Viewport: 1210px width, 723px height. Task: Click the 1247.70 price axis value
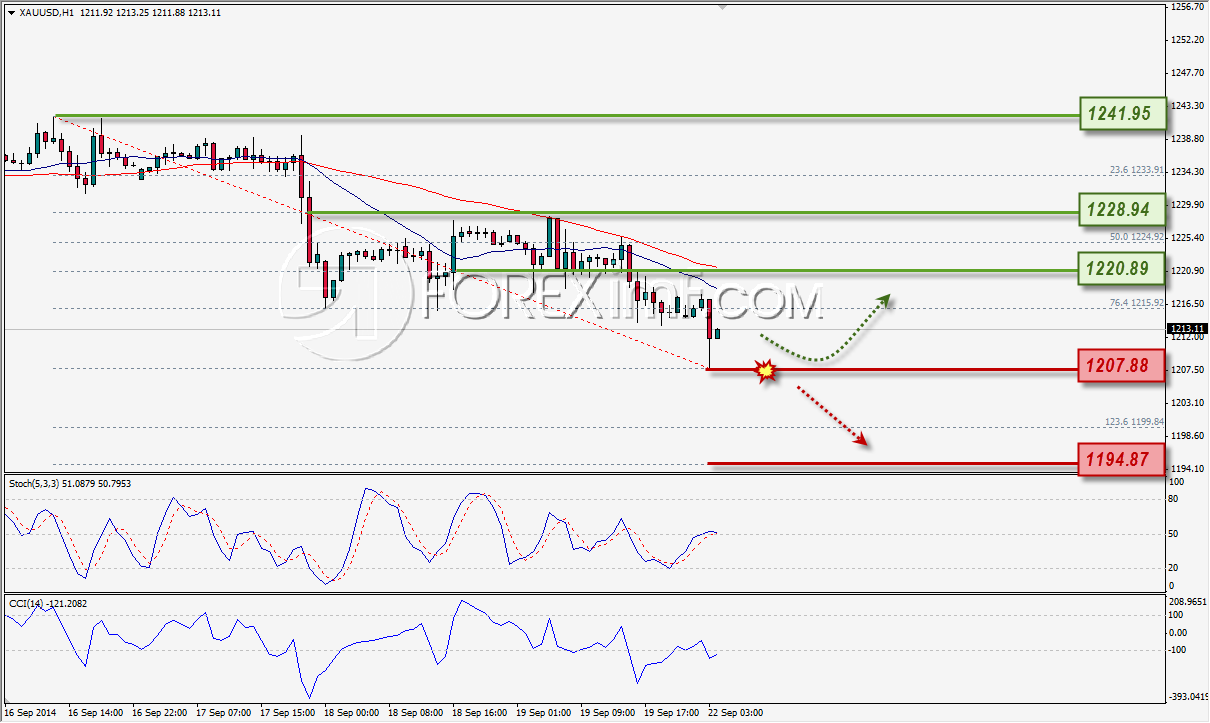pos(1187,72)
